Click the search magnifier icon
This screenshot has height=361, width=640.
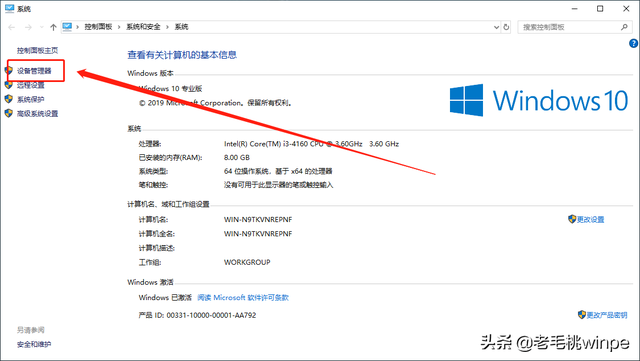click(x=624, y=27)
